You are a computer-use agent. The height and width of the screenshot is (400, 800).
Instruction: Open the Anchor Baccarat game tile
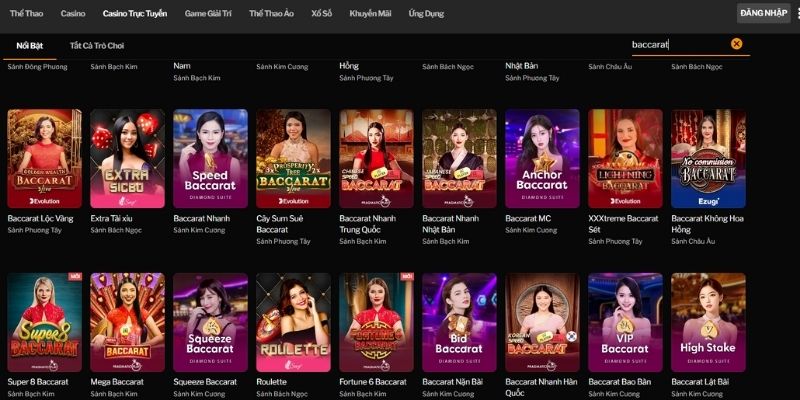pos(542,158)
